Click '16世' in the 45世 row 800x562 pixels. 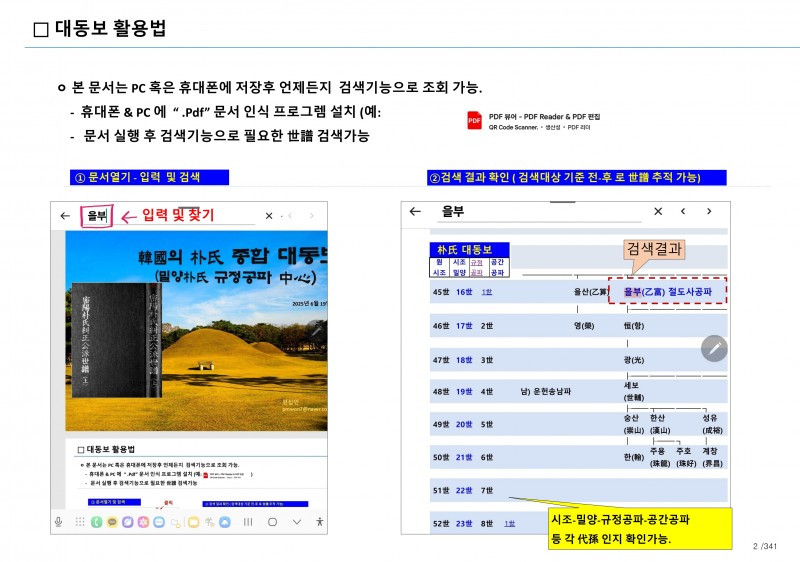464,292
